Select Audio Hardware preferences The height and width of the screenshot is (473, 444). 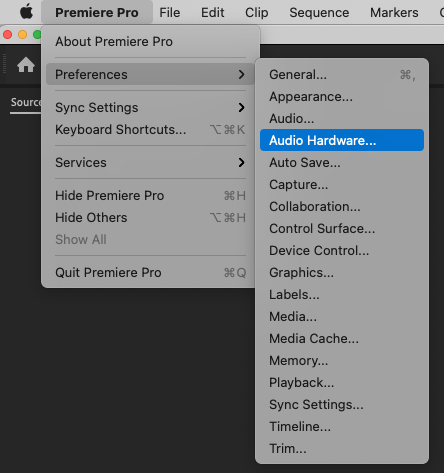(342, 140)
